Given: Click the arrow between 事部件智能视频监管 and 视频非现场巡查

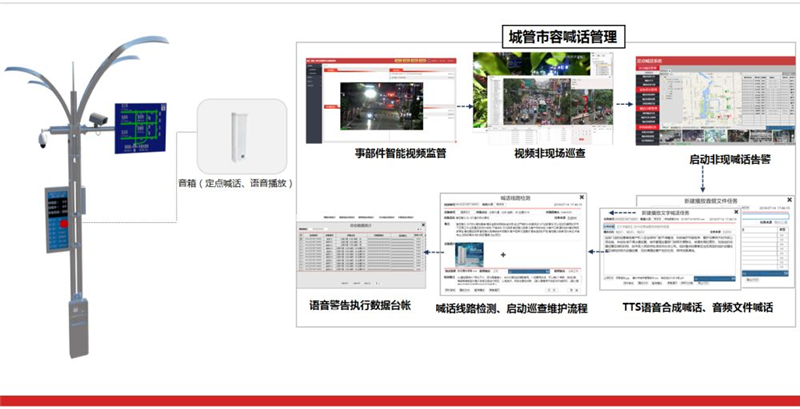Looking at the screenshot, I should (x=464, y=107).
